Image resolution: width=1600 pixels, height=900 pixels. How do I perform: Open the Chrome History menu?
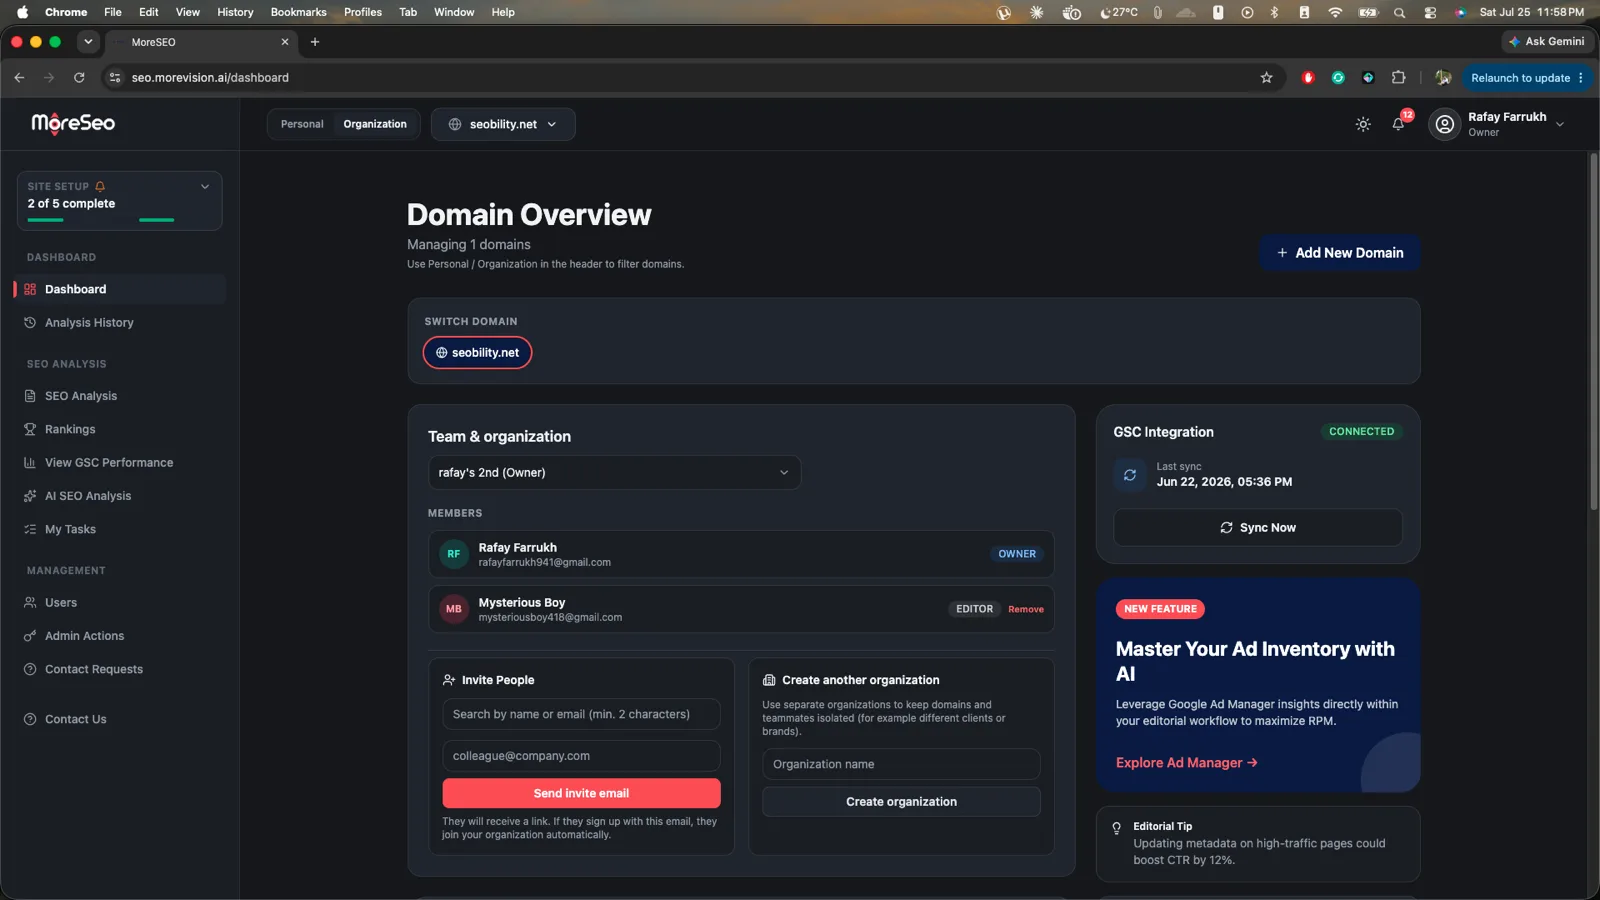coord(235,12)
